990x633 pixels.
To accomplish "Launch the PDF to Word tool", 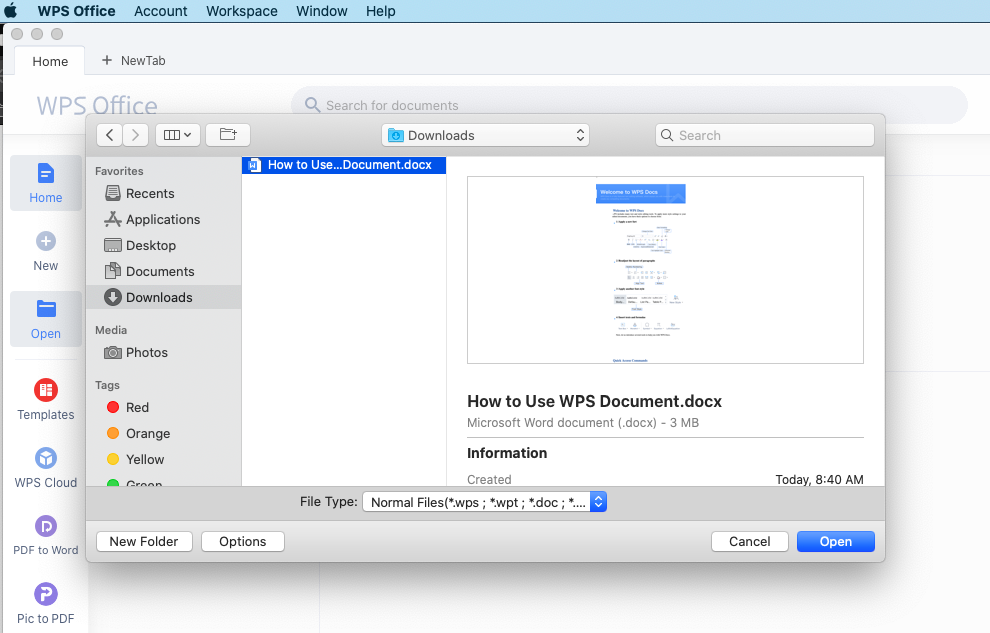I will point(46,526).
